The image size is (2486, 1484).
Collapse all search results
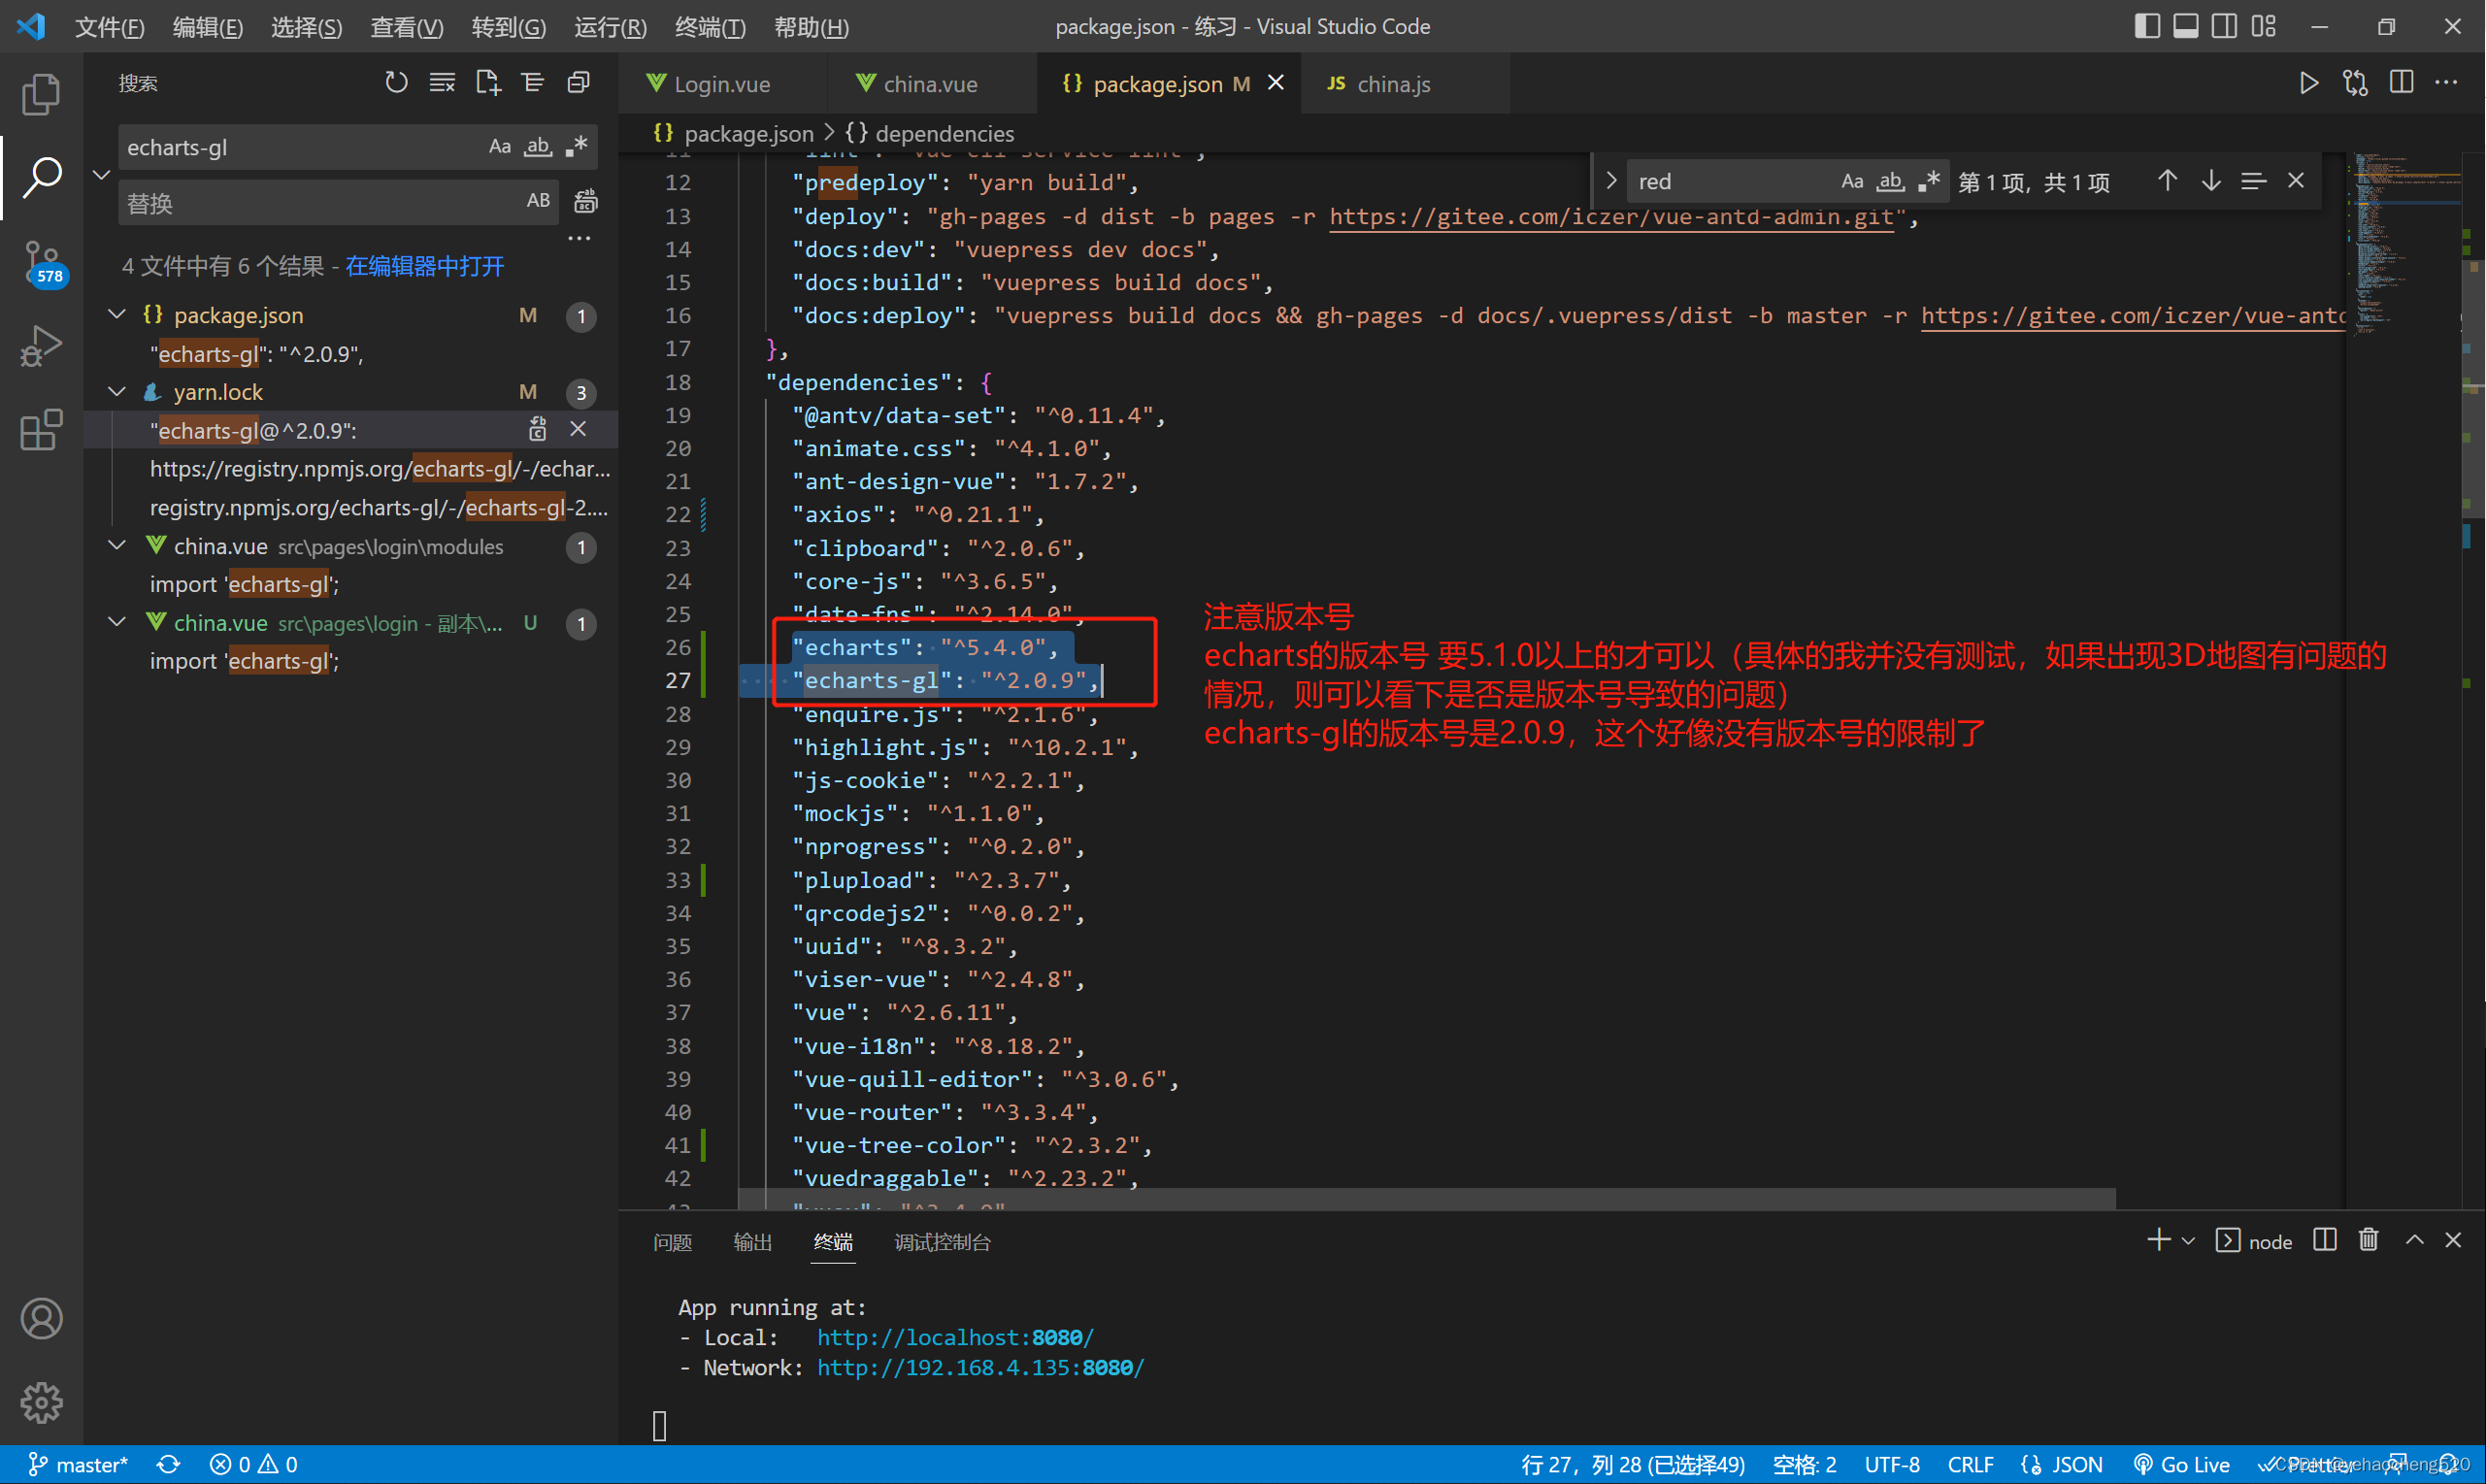coord(579,83)
